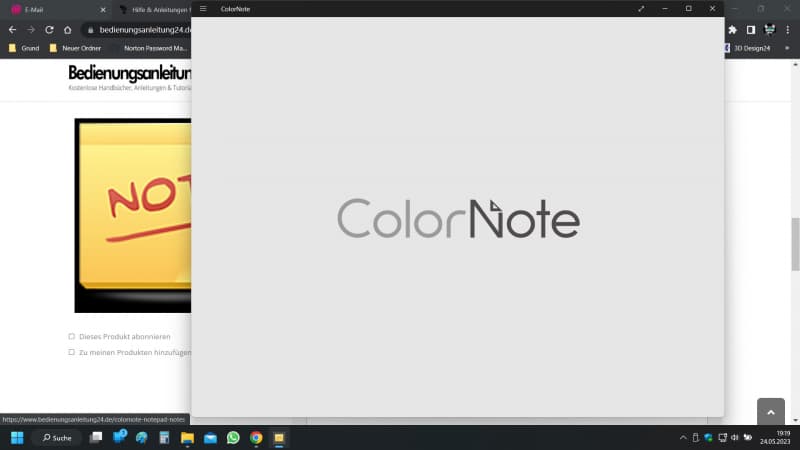Click the Suche taskbar search box

click(57, 438)
